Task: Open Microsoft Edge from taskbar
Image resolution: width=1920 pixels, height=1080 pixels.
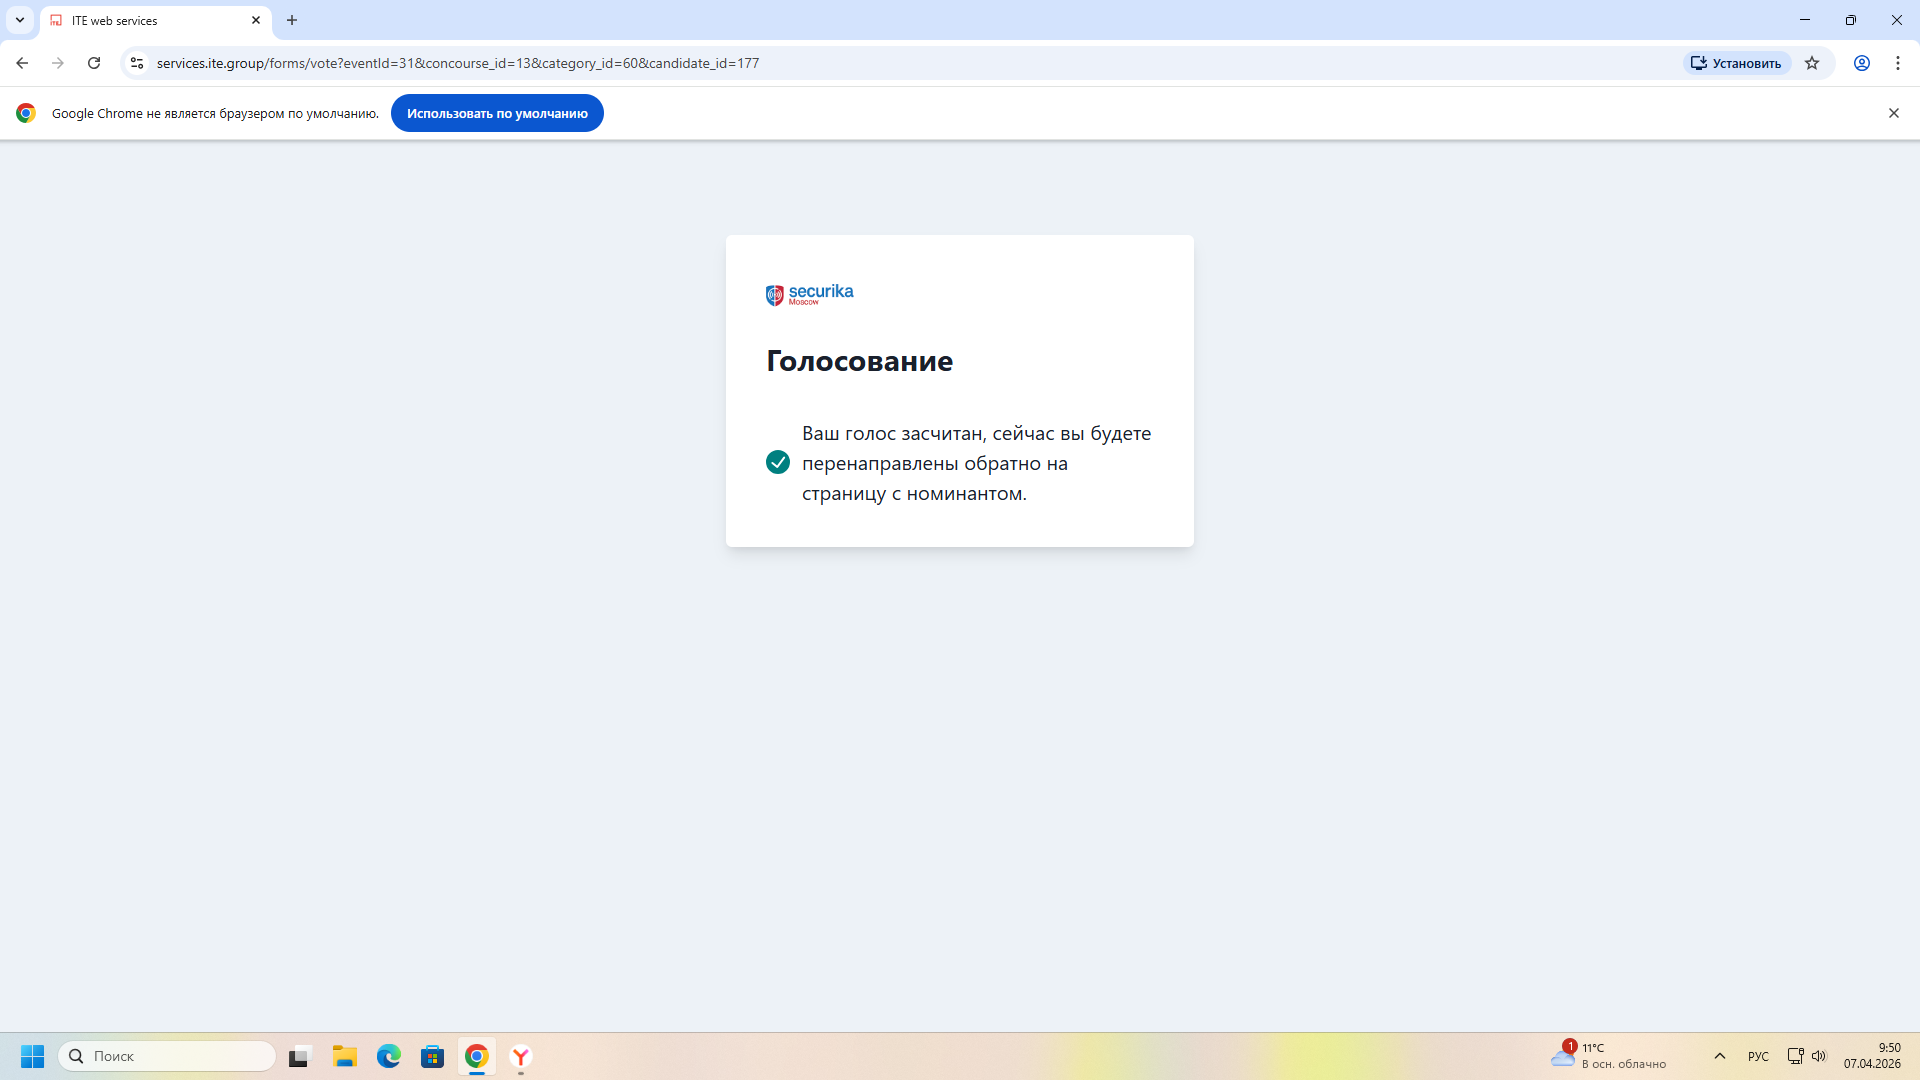Action: [389, 1056]
